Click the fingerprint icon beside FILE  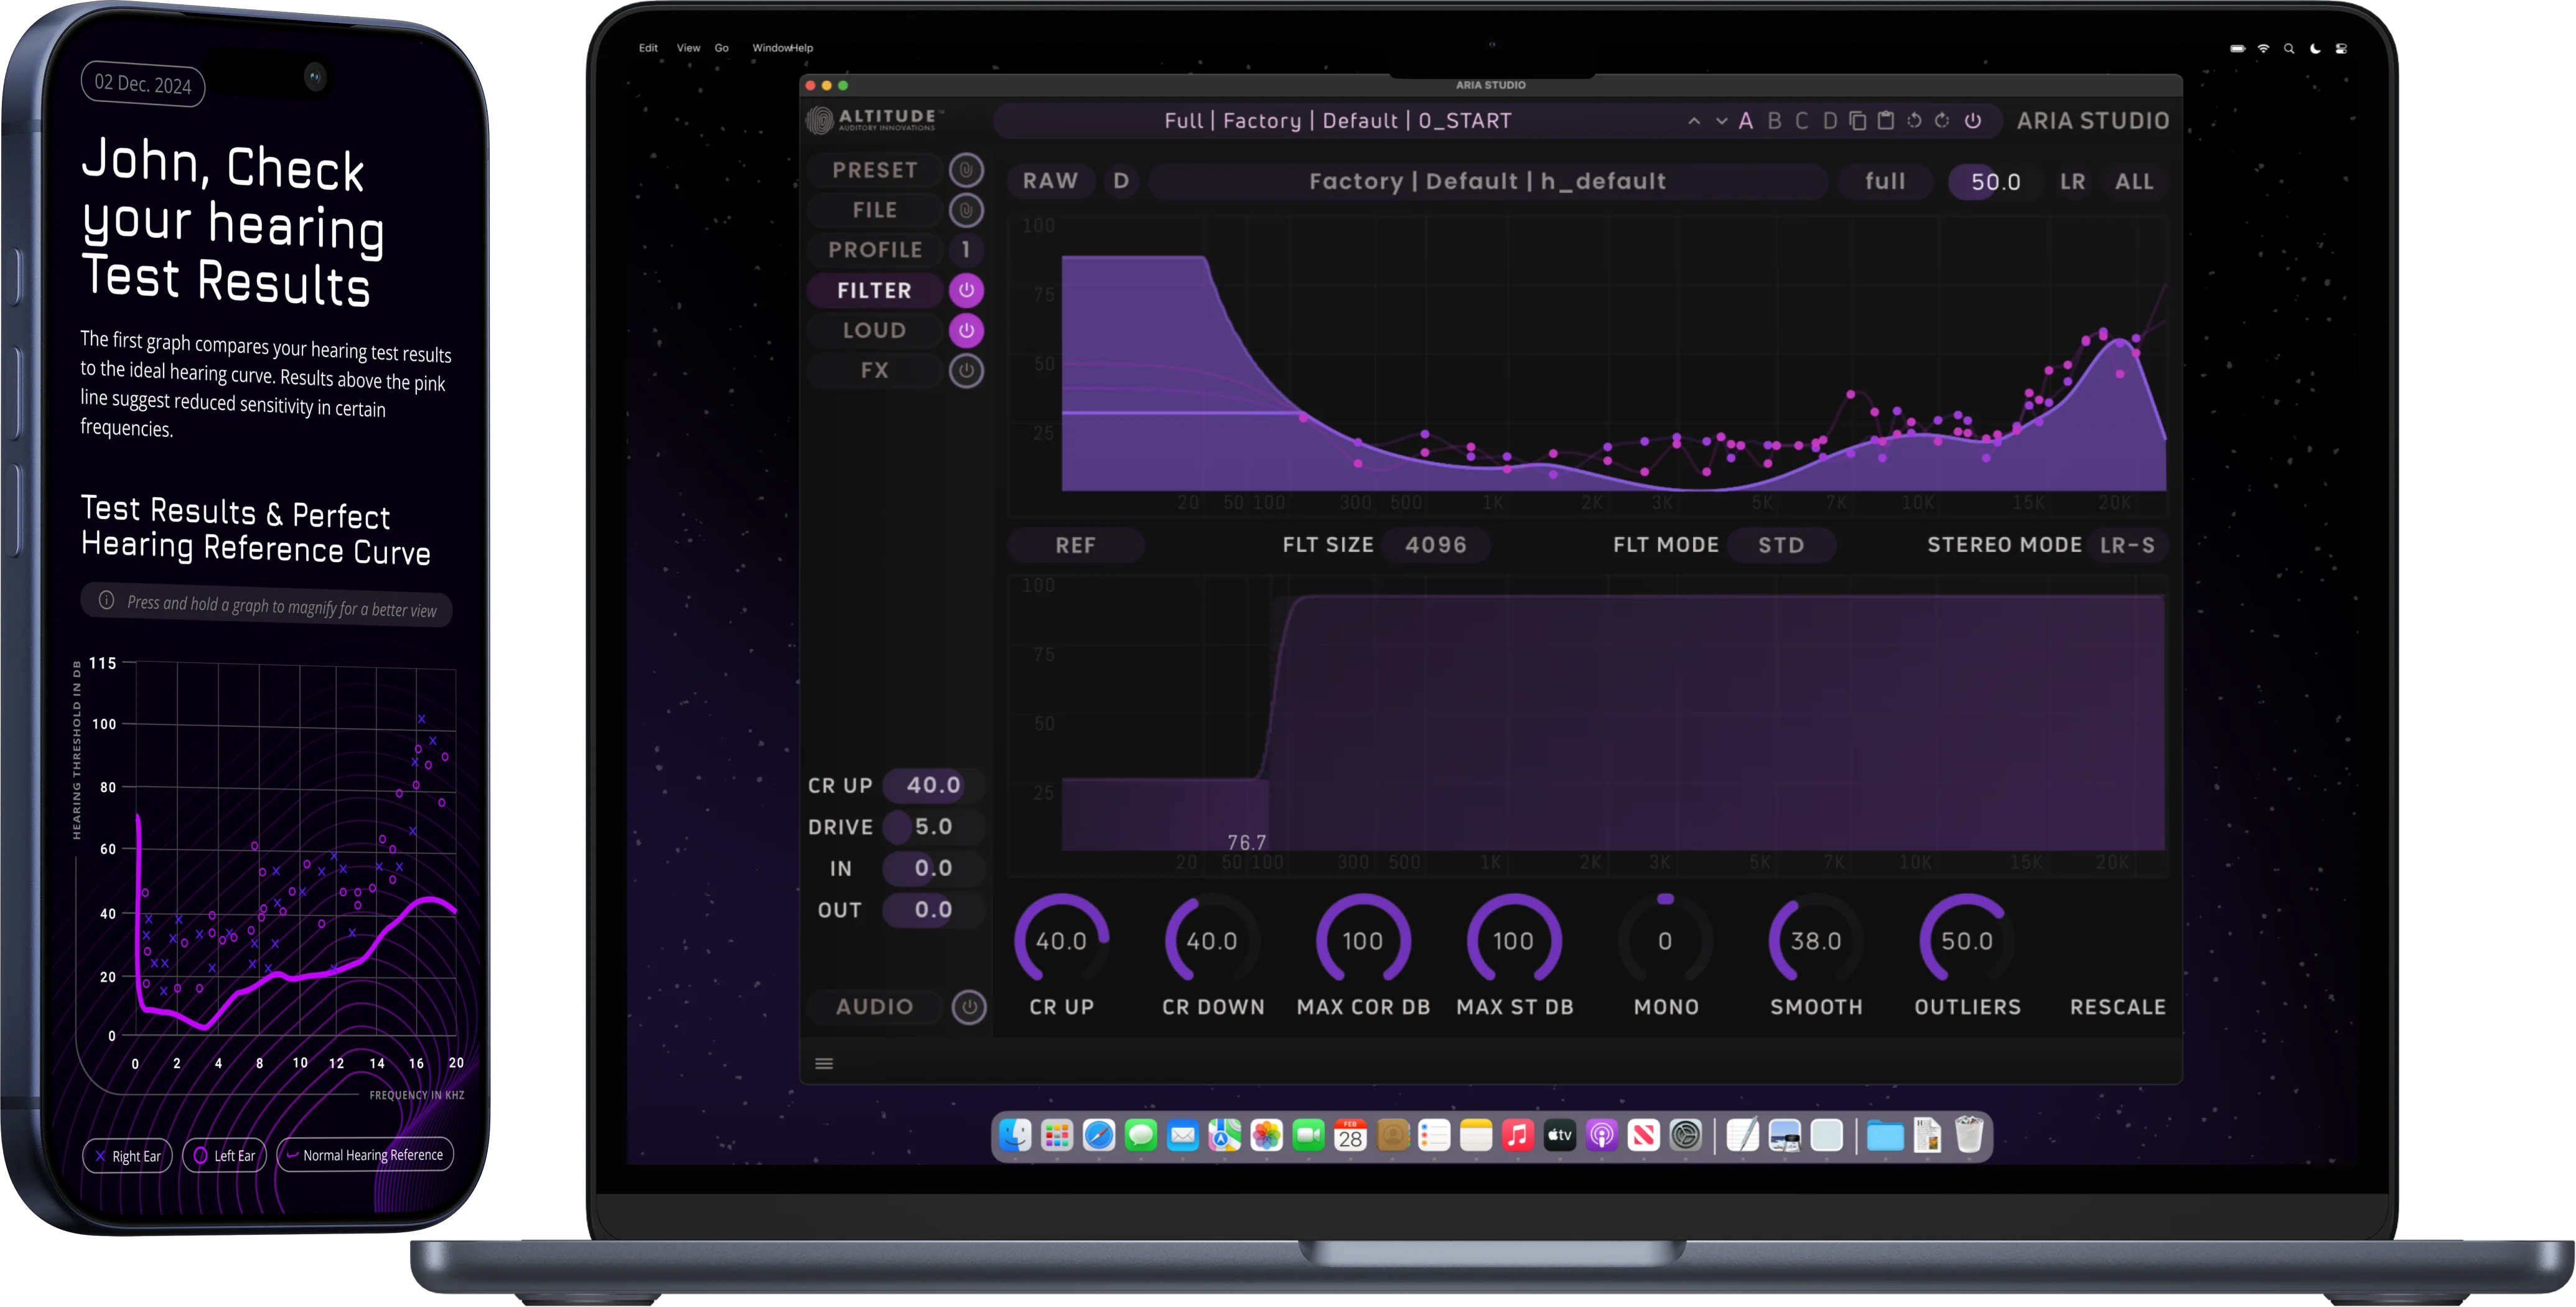coord(966,210)
